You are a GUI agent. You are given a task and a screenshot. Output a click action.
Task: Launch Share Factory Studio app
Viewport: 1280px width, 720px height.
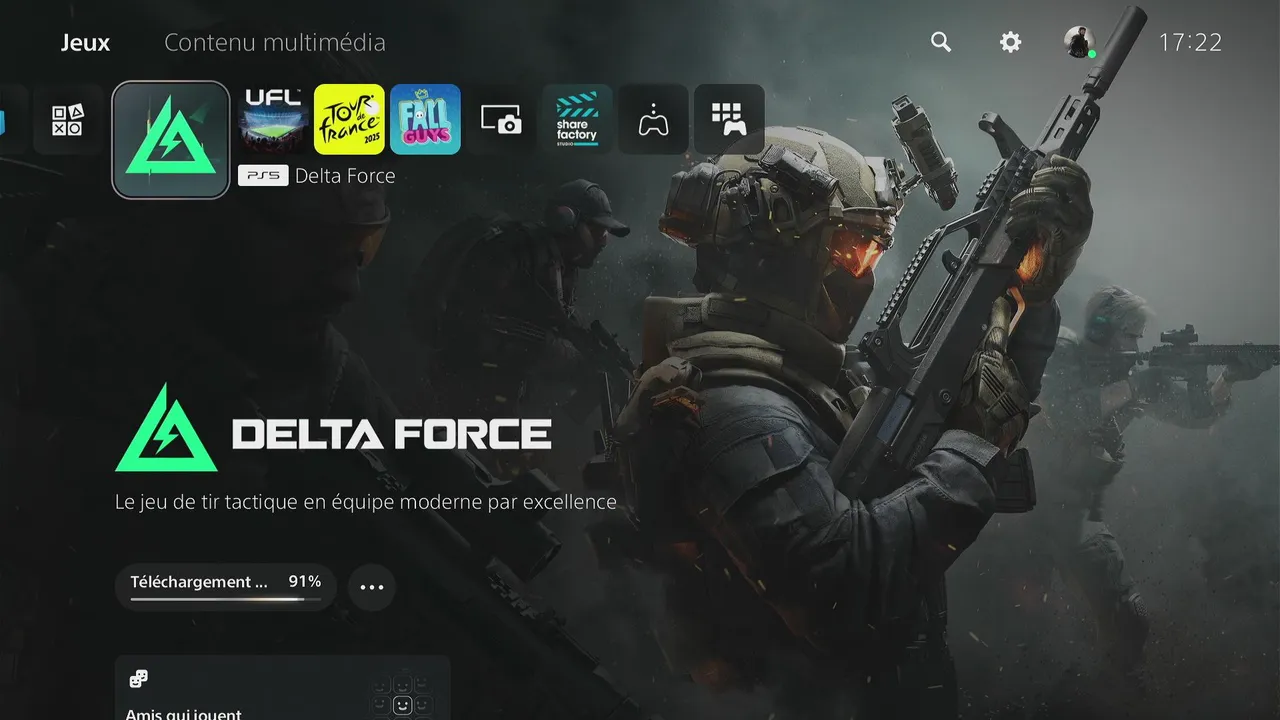[x=577, y=119]
